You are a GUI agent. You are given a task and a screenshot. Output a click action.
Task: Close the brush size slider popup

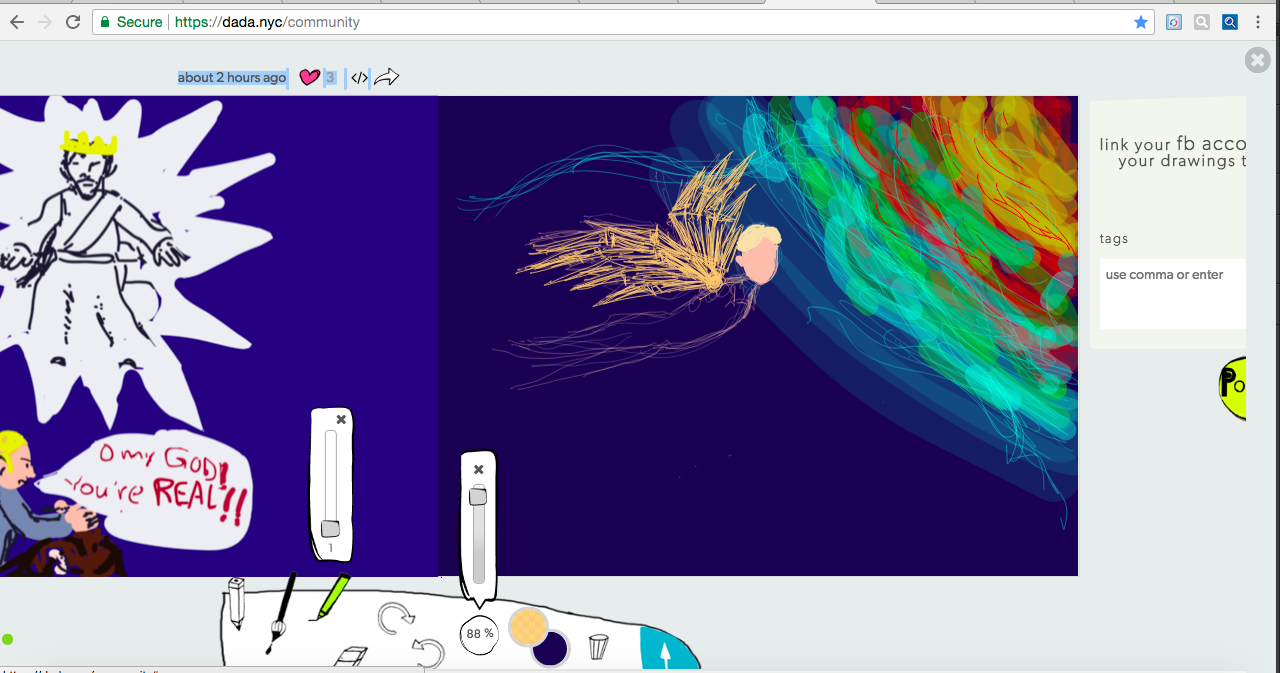341,420
